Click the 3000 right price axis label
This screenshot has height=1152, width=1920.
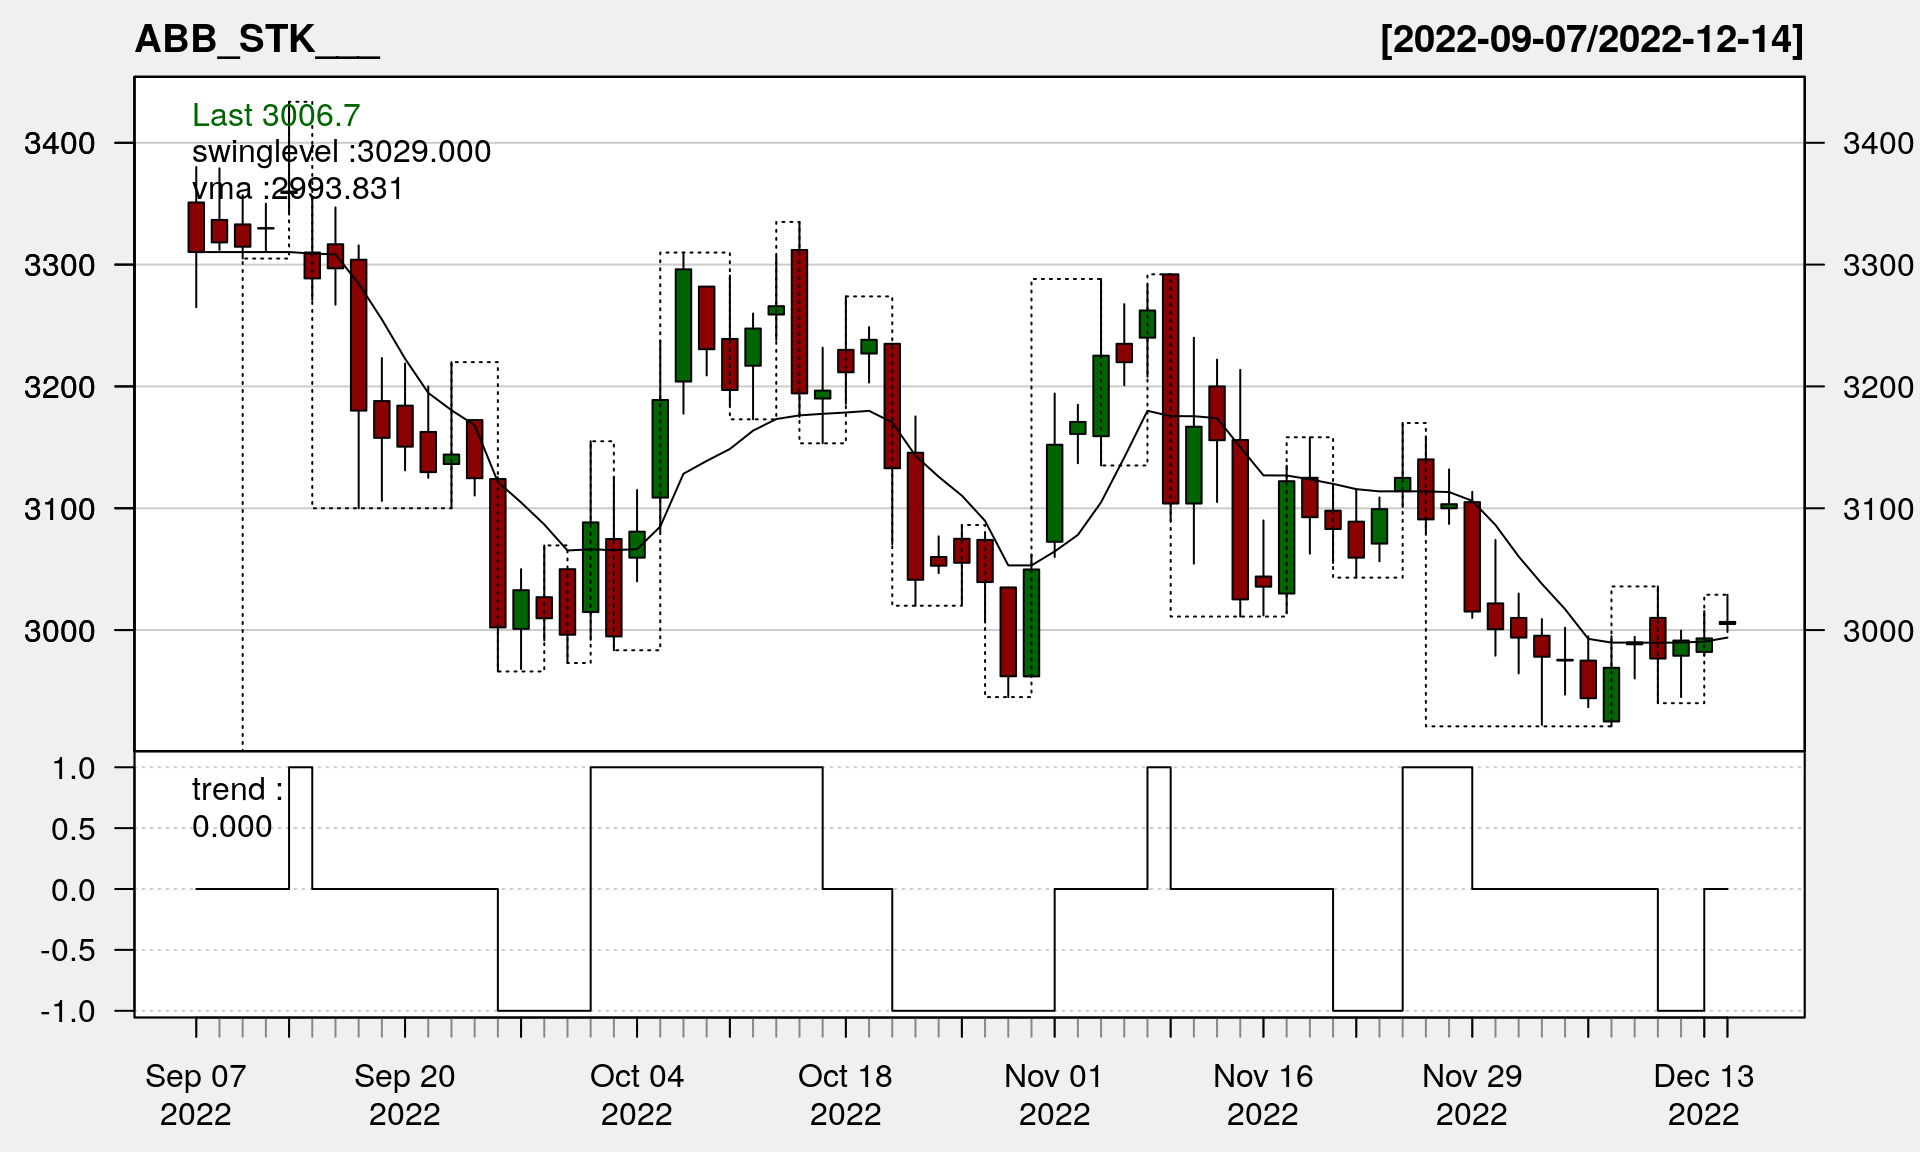pos(1878,631)
